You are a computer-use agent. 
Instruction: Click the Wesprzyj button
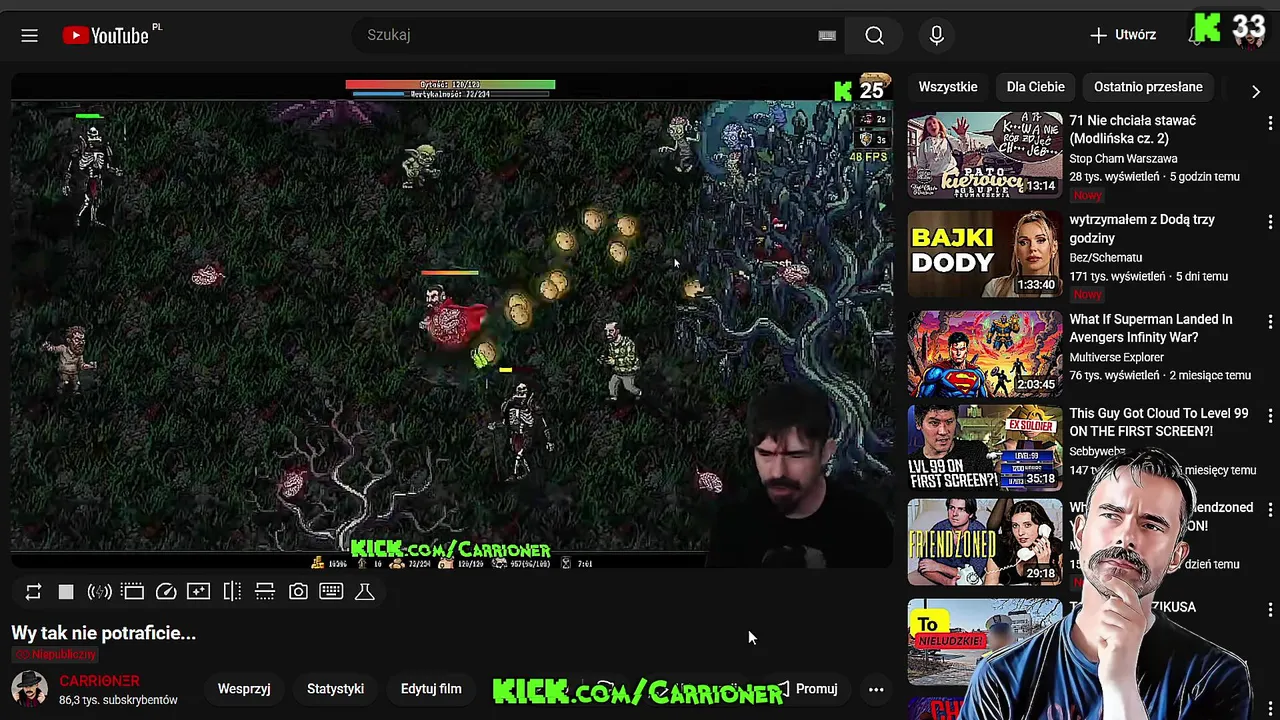coord(244,689)
